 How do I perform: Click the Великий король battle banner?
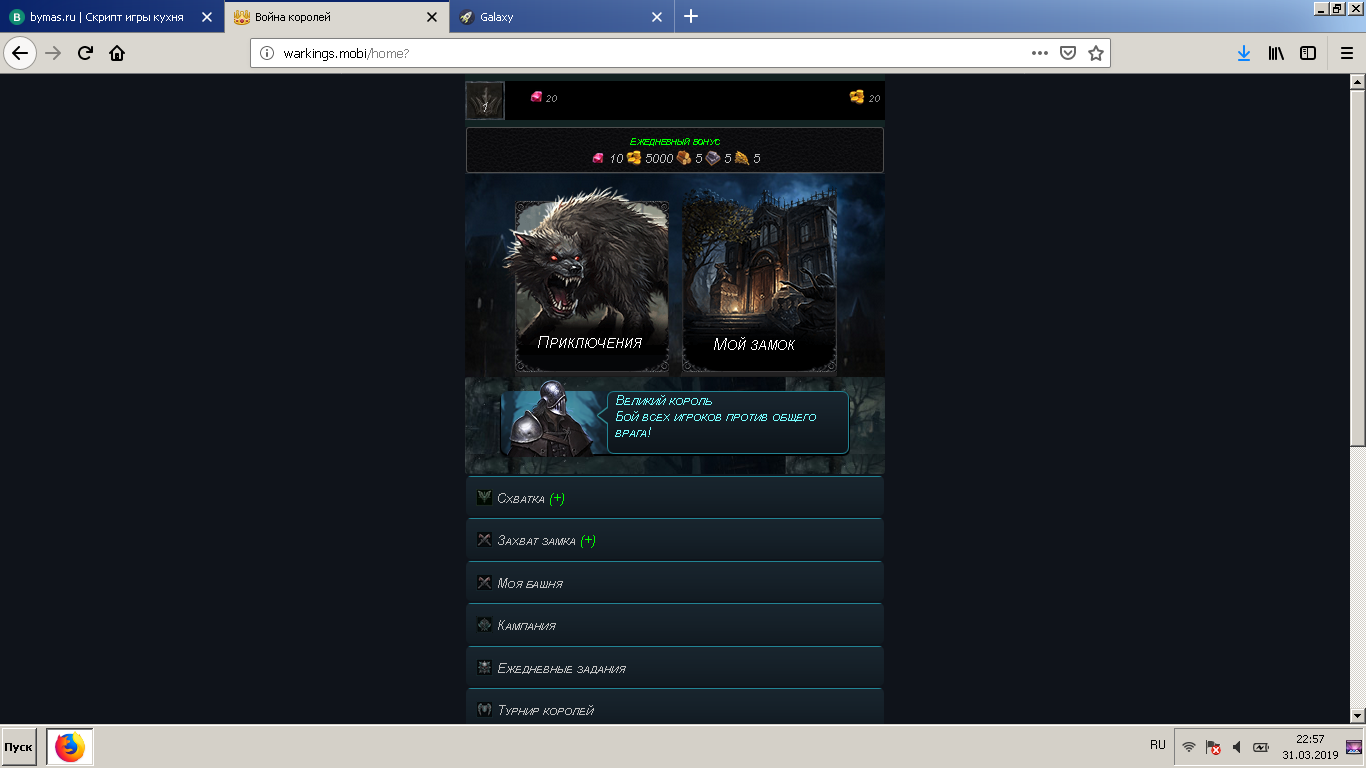pyautogui.click(x=675, y=422)
